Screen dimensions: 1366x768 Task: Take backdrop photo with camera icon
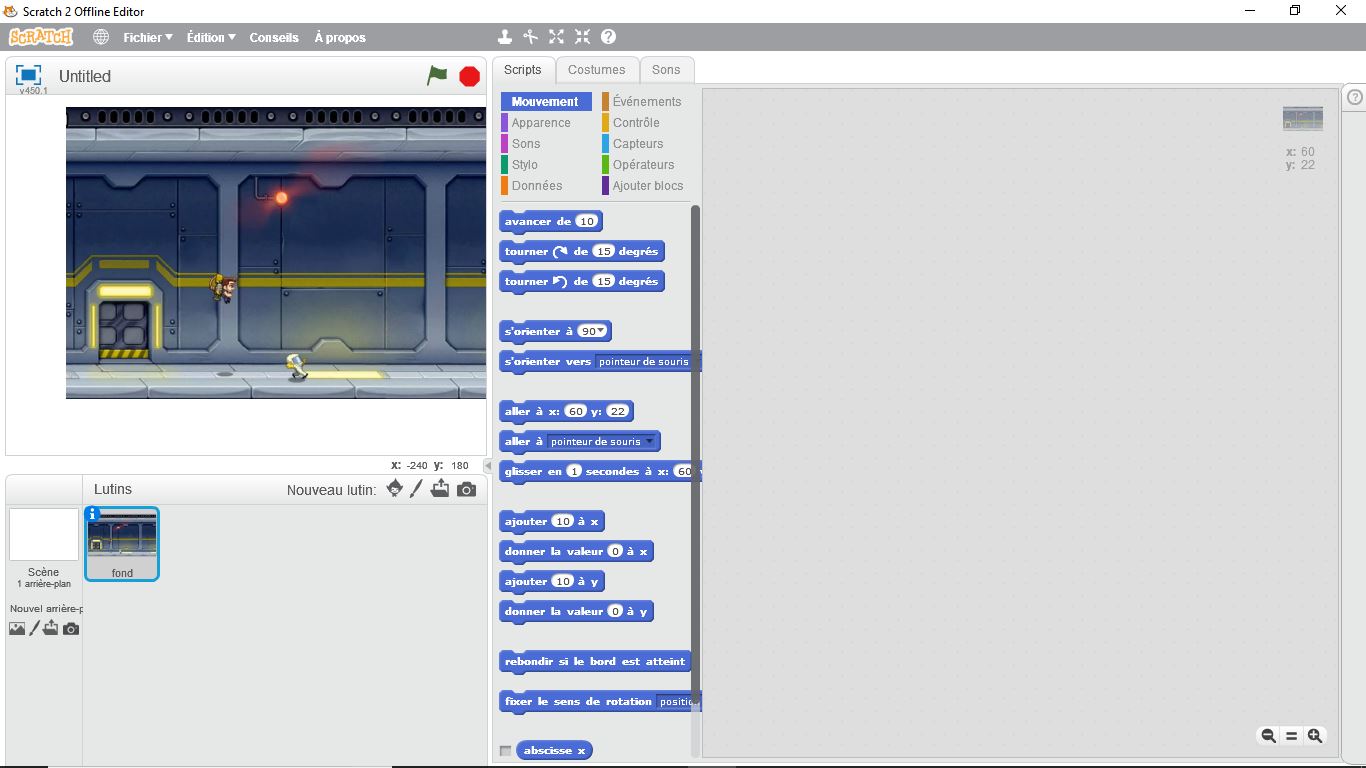[71, 629]
